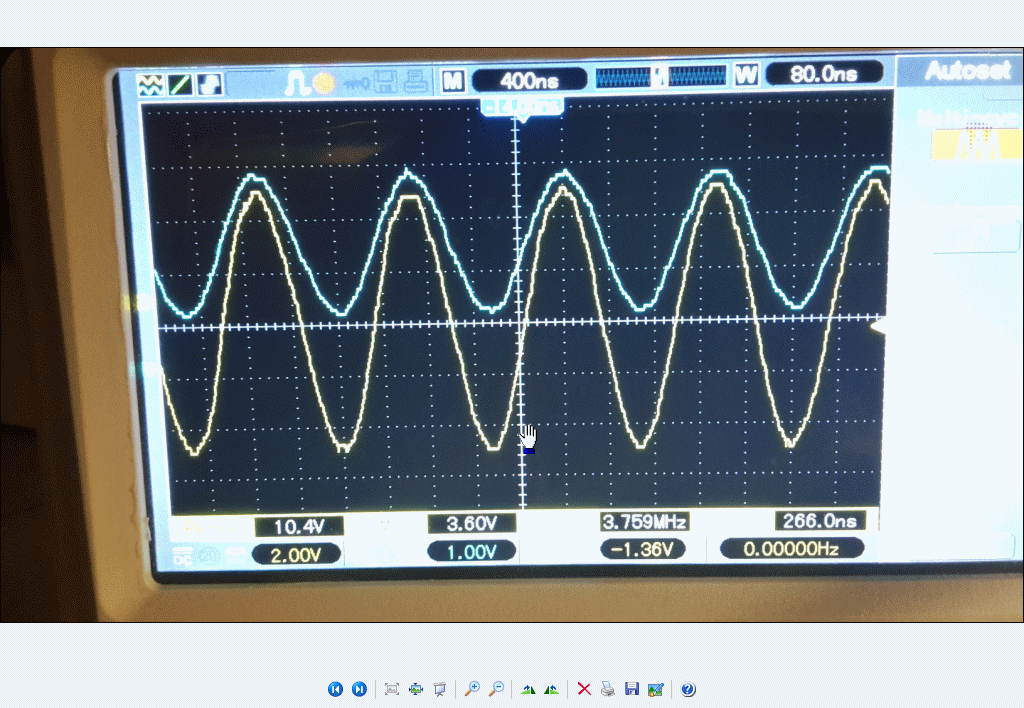Rotate the image counterclockwise
1024x708 pixels.
[551, 689]
